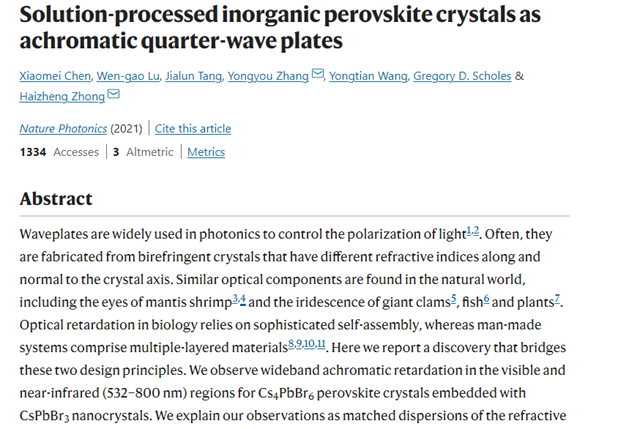
Task: View author Yongtian Wang's details
Action: pos(369,75)
